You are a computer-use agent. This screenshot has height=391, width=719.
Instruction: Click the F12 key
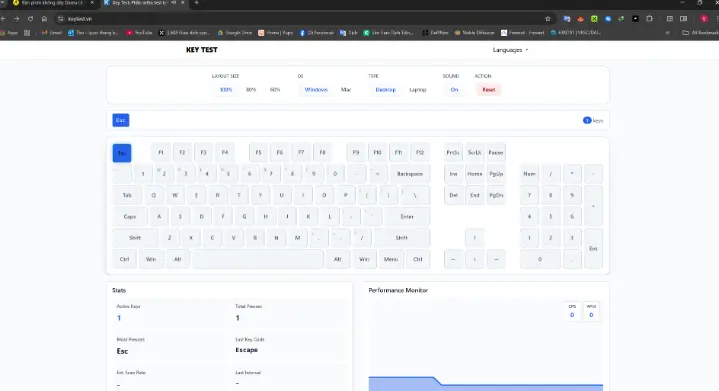(x=420, y=153)
